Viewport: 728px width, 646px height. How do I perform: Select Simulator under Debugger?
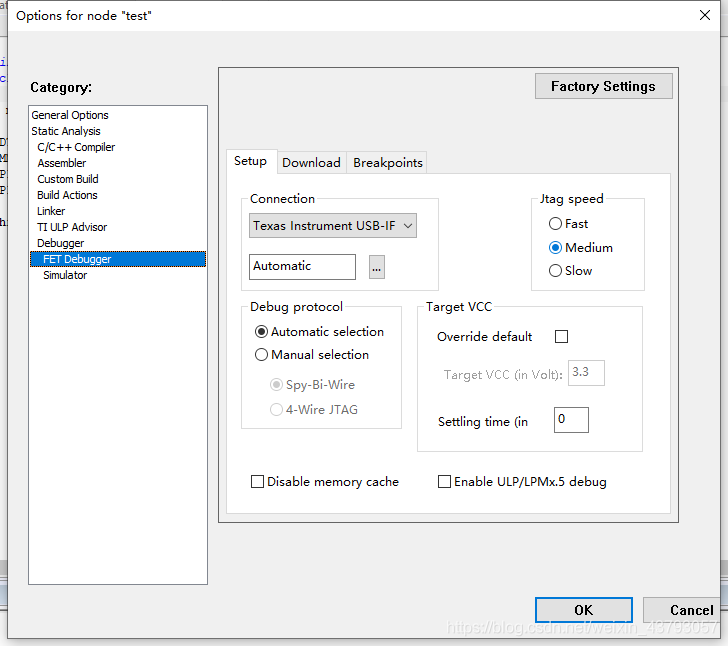point(65,275)
